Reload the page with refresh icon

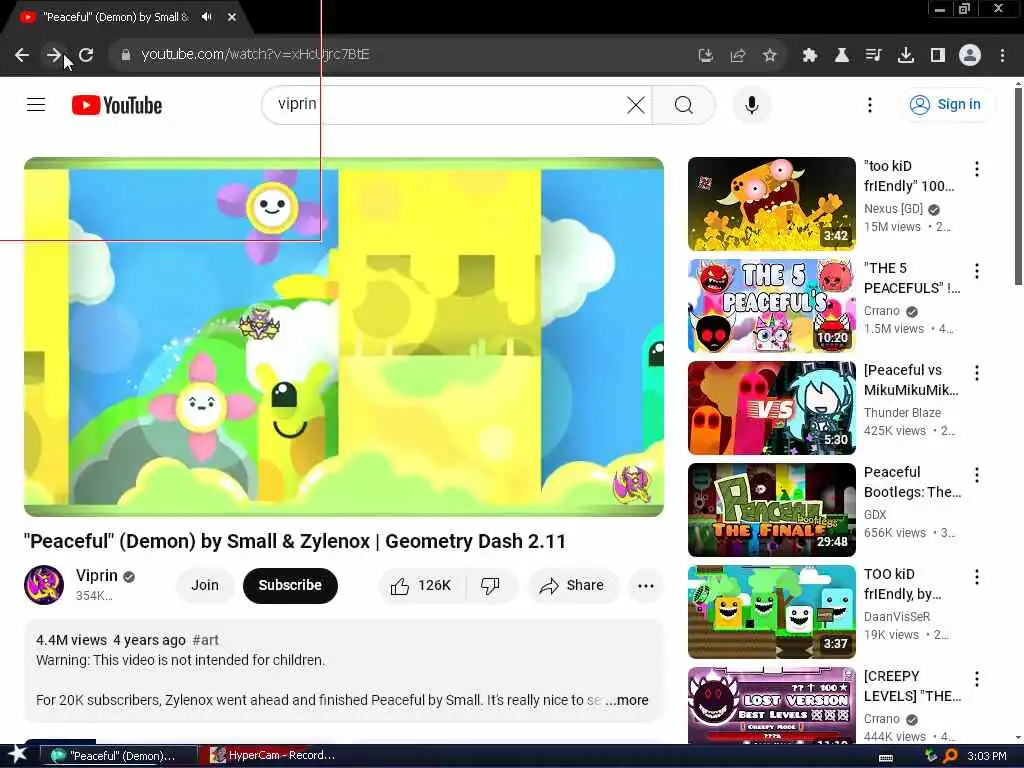coord(86,56)
